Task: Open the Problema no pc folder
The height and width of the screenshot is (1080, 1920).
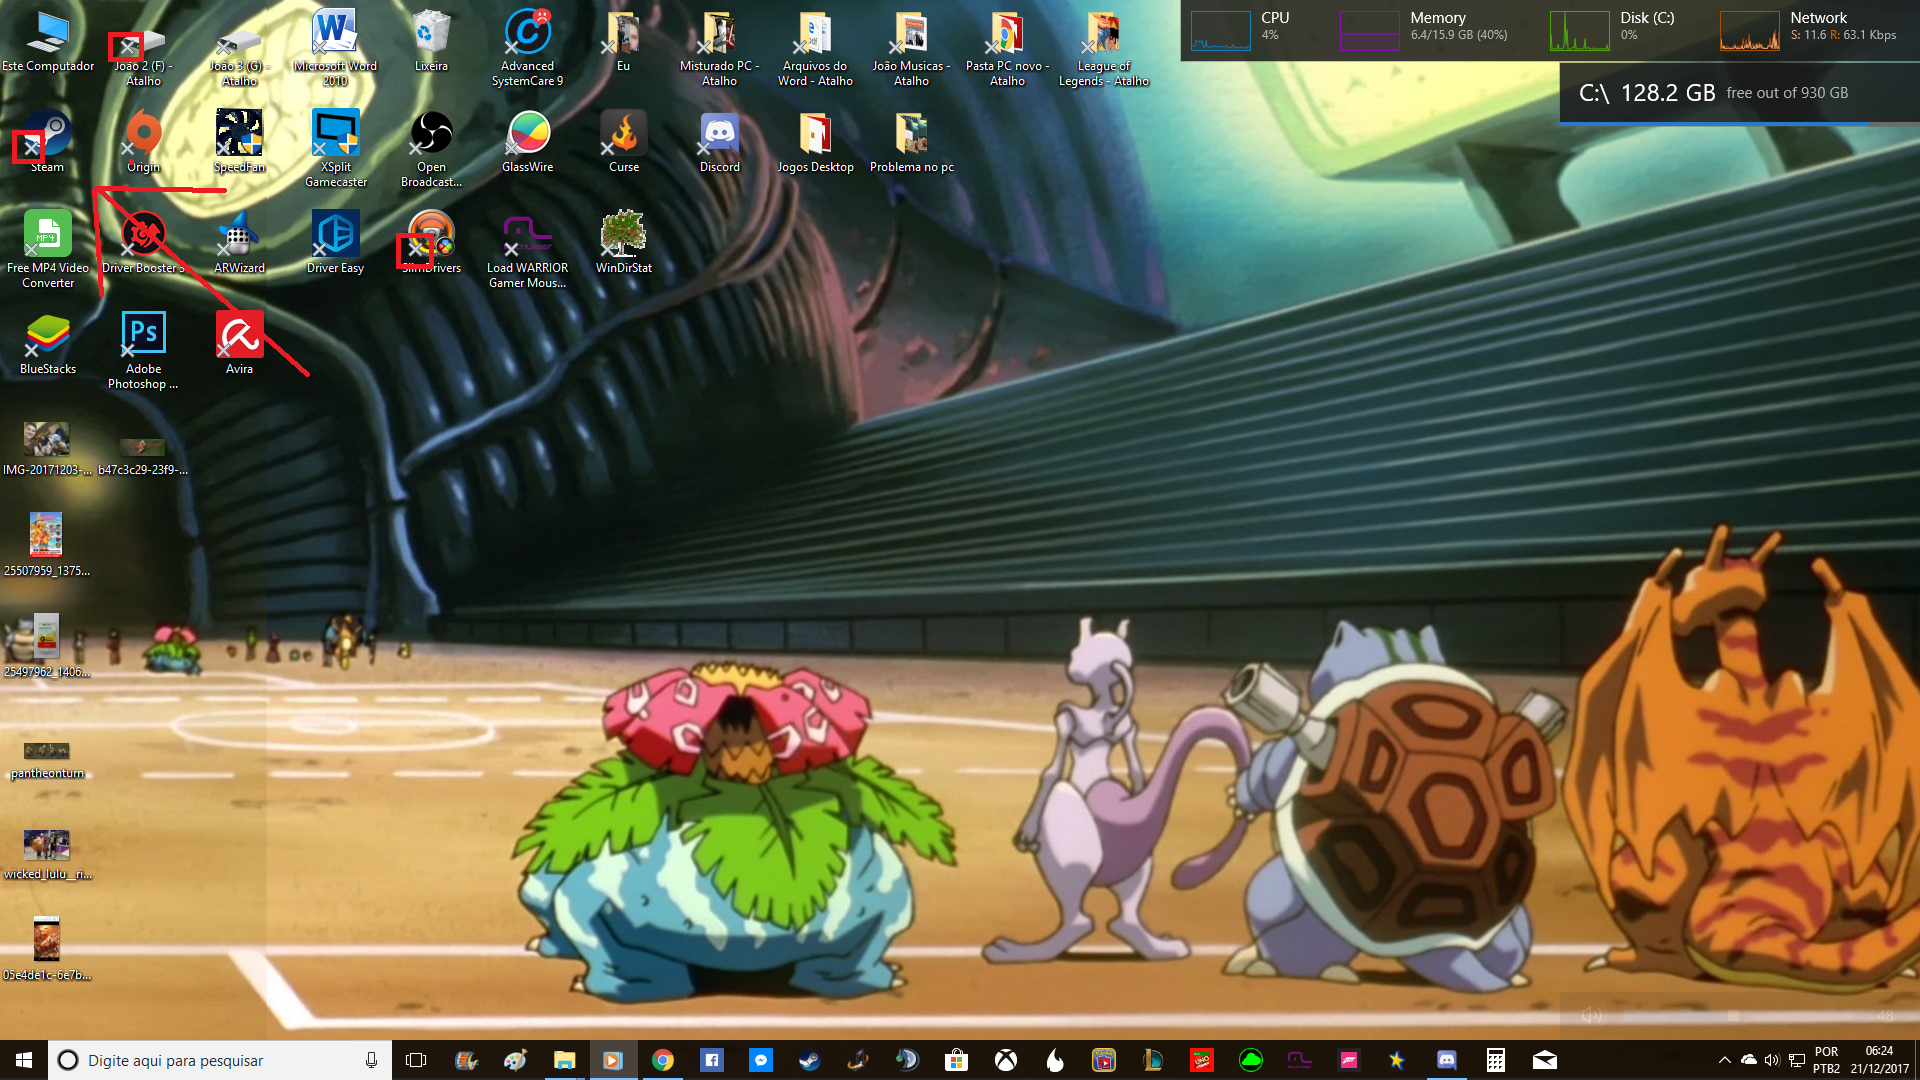Action: pyautogui.click(x=911, y=142)
